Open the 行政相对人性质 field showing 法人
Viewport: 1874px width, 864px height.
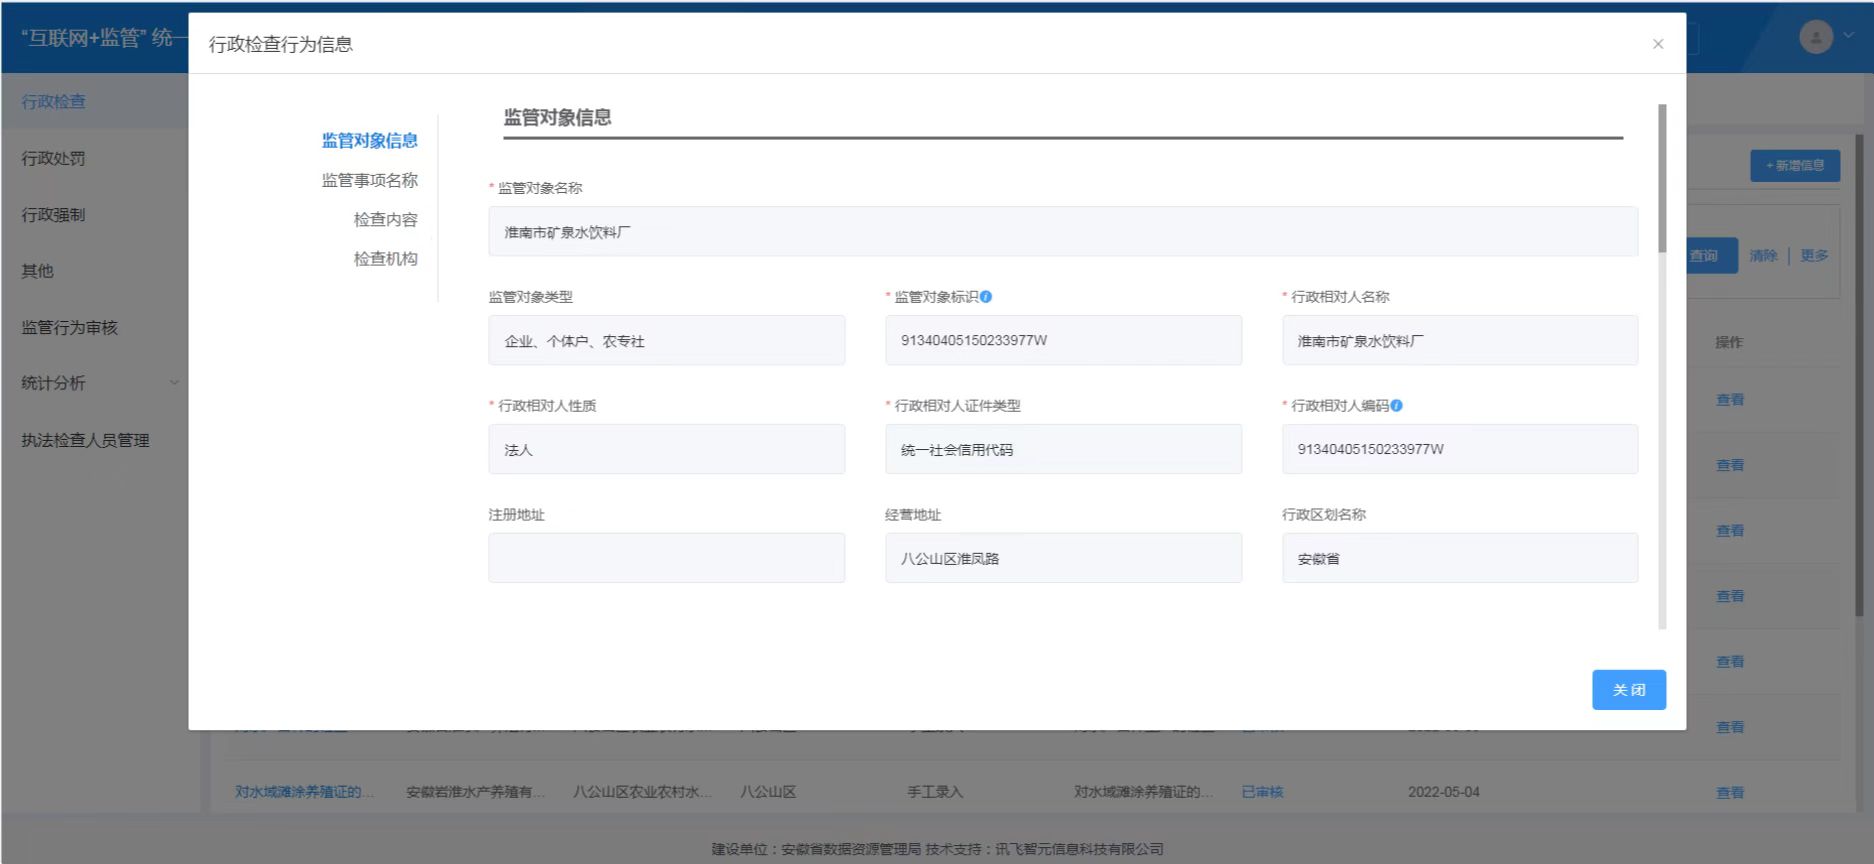click(x=666, y=450)
